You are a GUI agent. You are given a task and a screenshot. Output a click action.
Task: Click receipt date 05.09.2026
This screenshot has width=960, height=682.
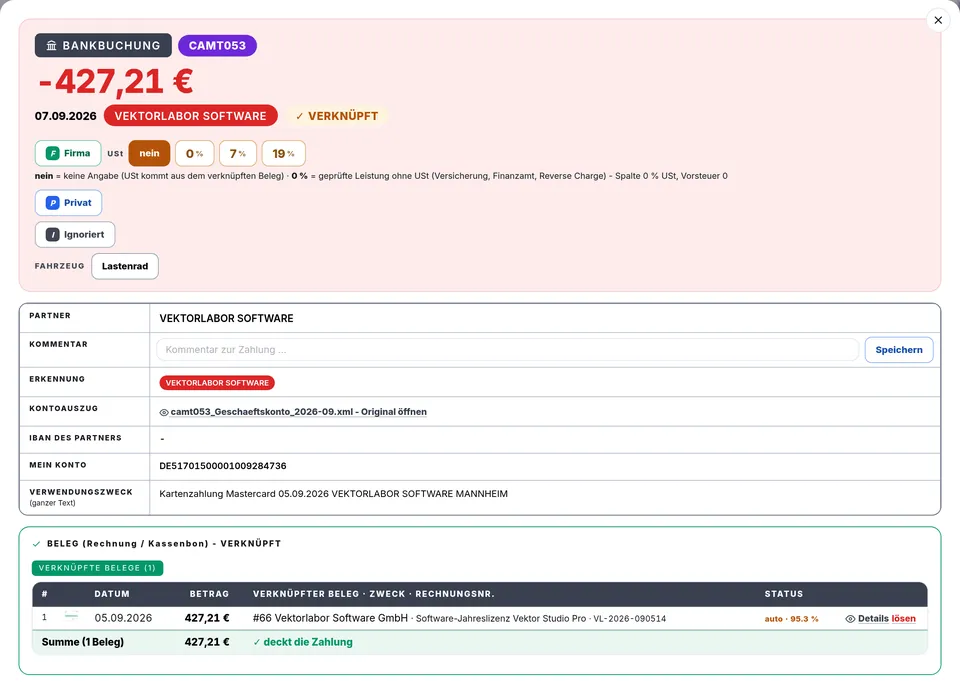[123, 618]
